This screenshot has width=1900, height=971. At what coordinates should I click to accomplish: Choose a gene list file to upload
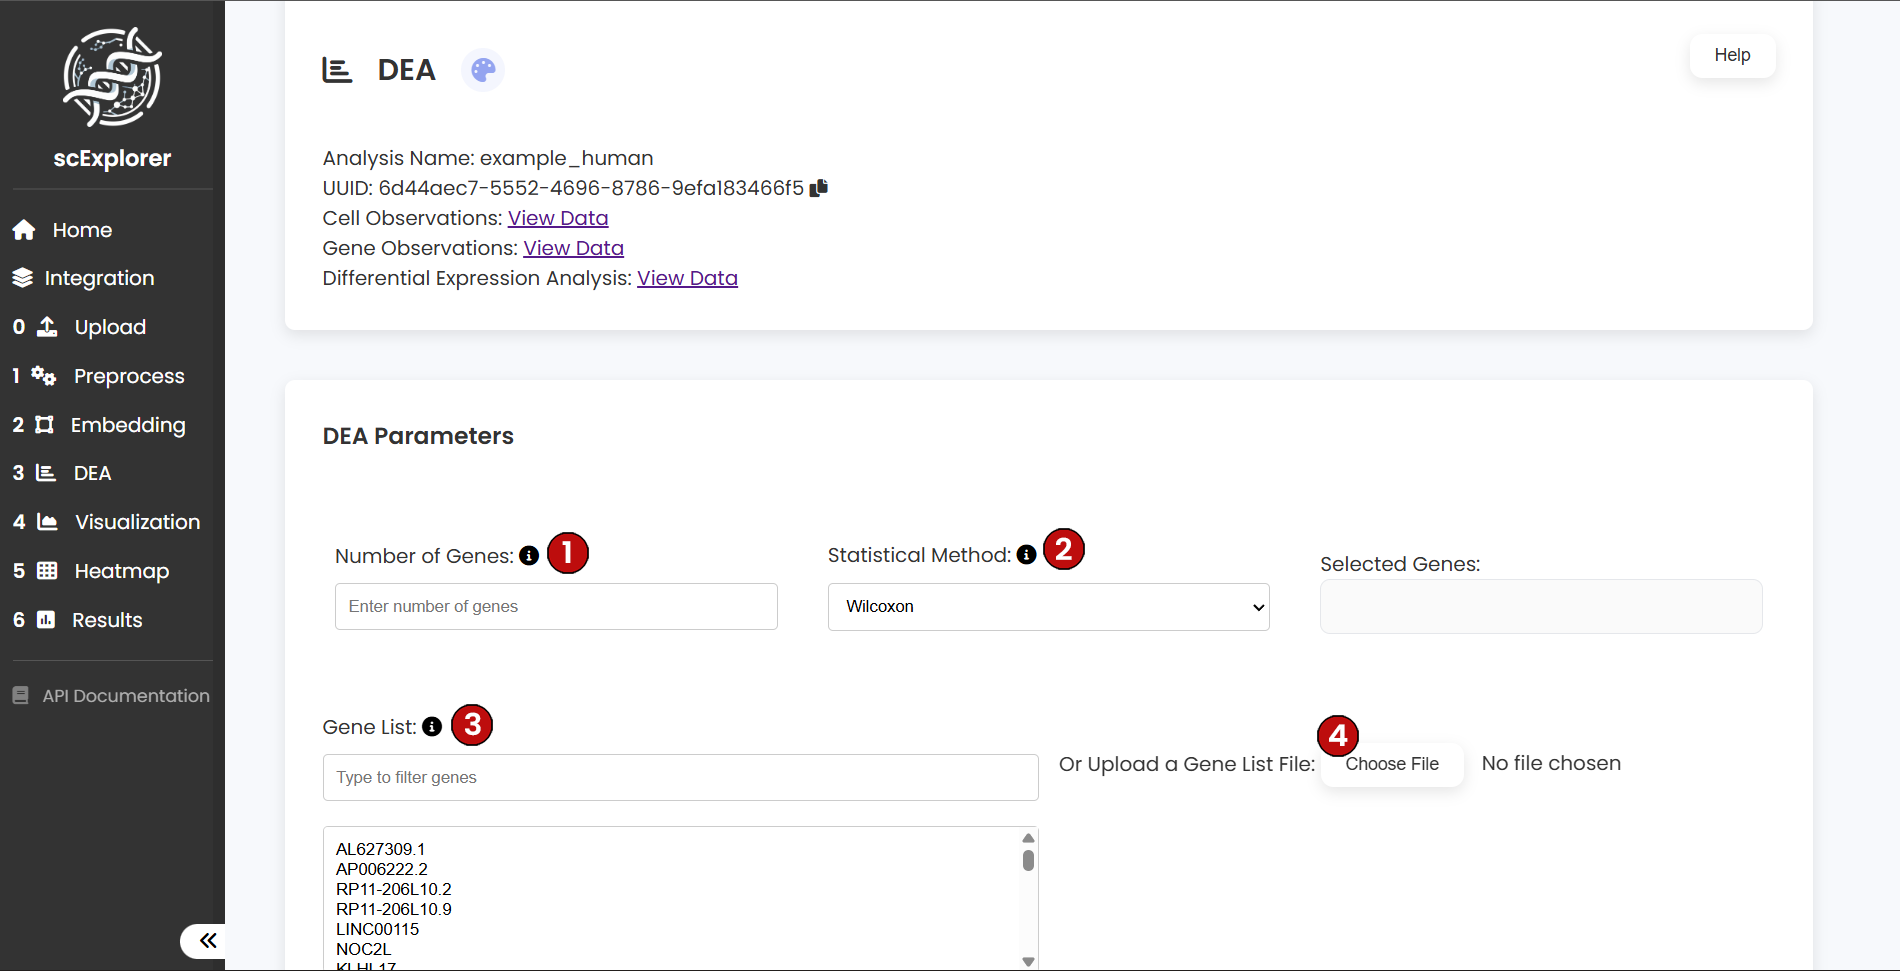(1391, 764)
